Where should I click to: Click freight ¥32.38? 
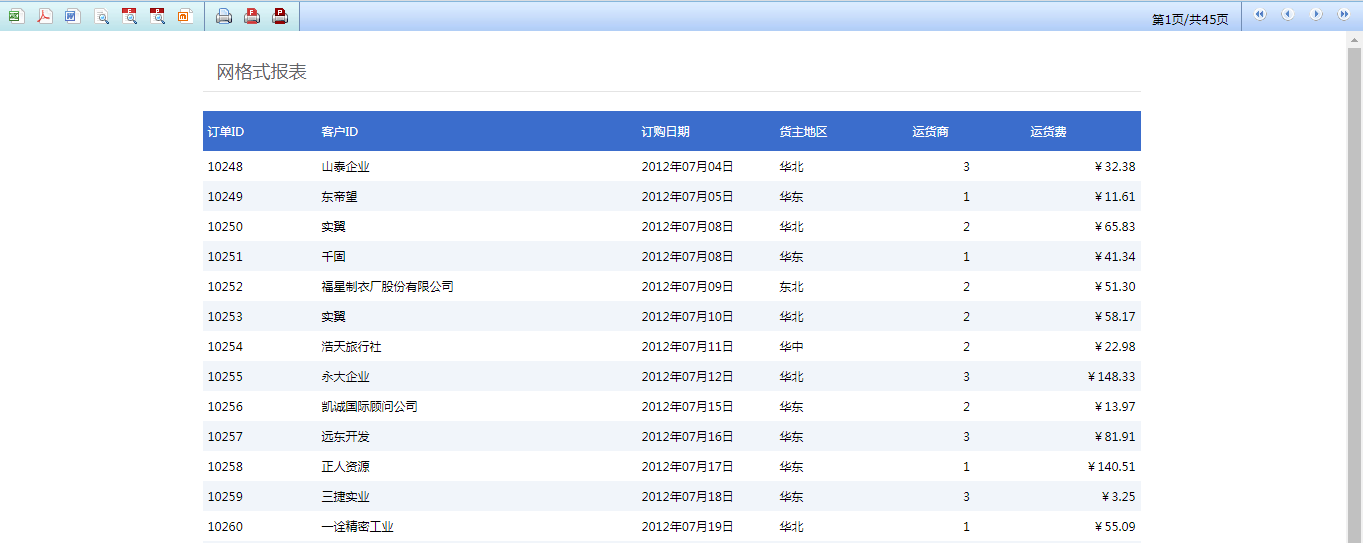[1114, 167]
